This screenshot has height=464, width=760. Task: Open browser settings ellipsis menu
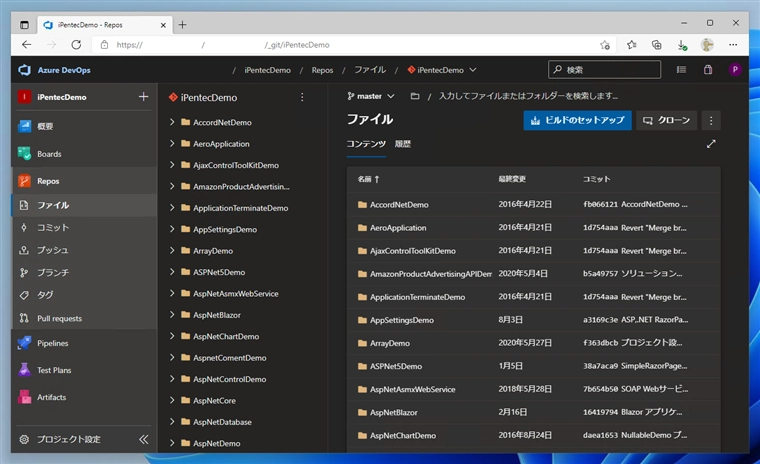[x=733, y=45]
